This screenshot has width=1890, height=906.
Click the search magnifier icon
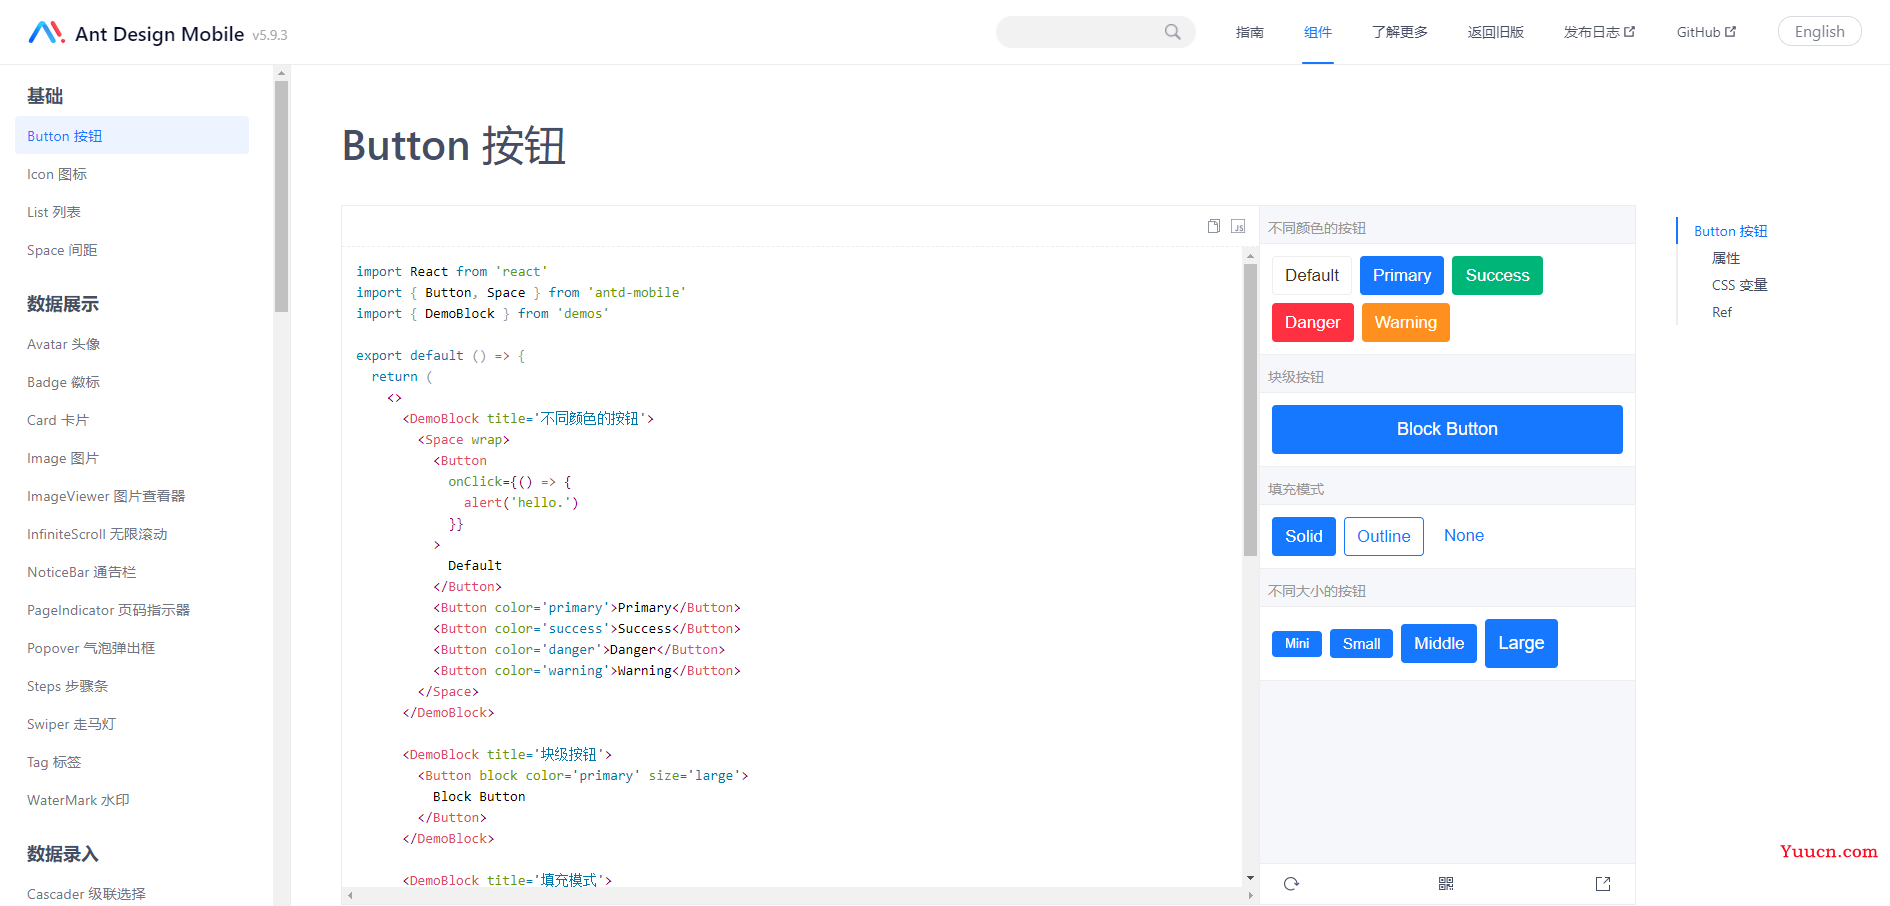pyautogui.click(x=1173, y=32)
